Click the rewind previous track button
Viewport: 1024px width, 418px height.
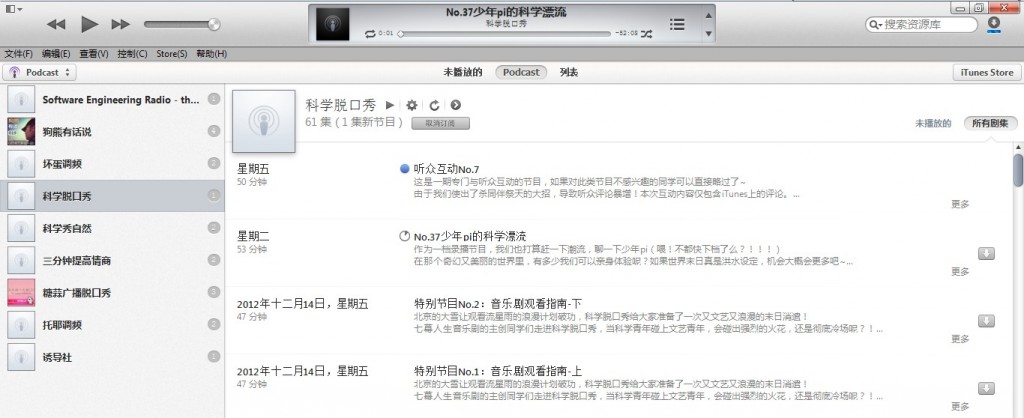click(x=56, y=25)
